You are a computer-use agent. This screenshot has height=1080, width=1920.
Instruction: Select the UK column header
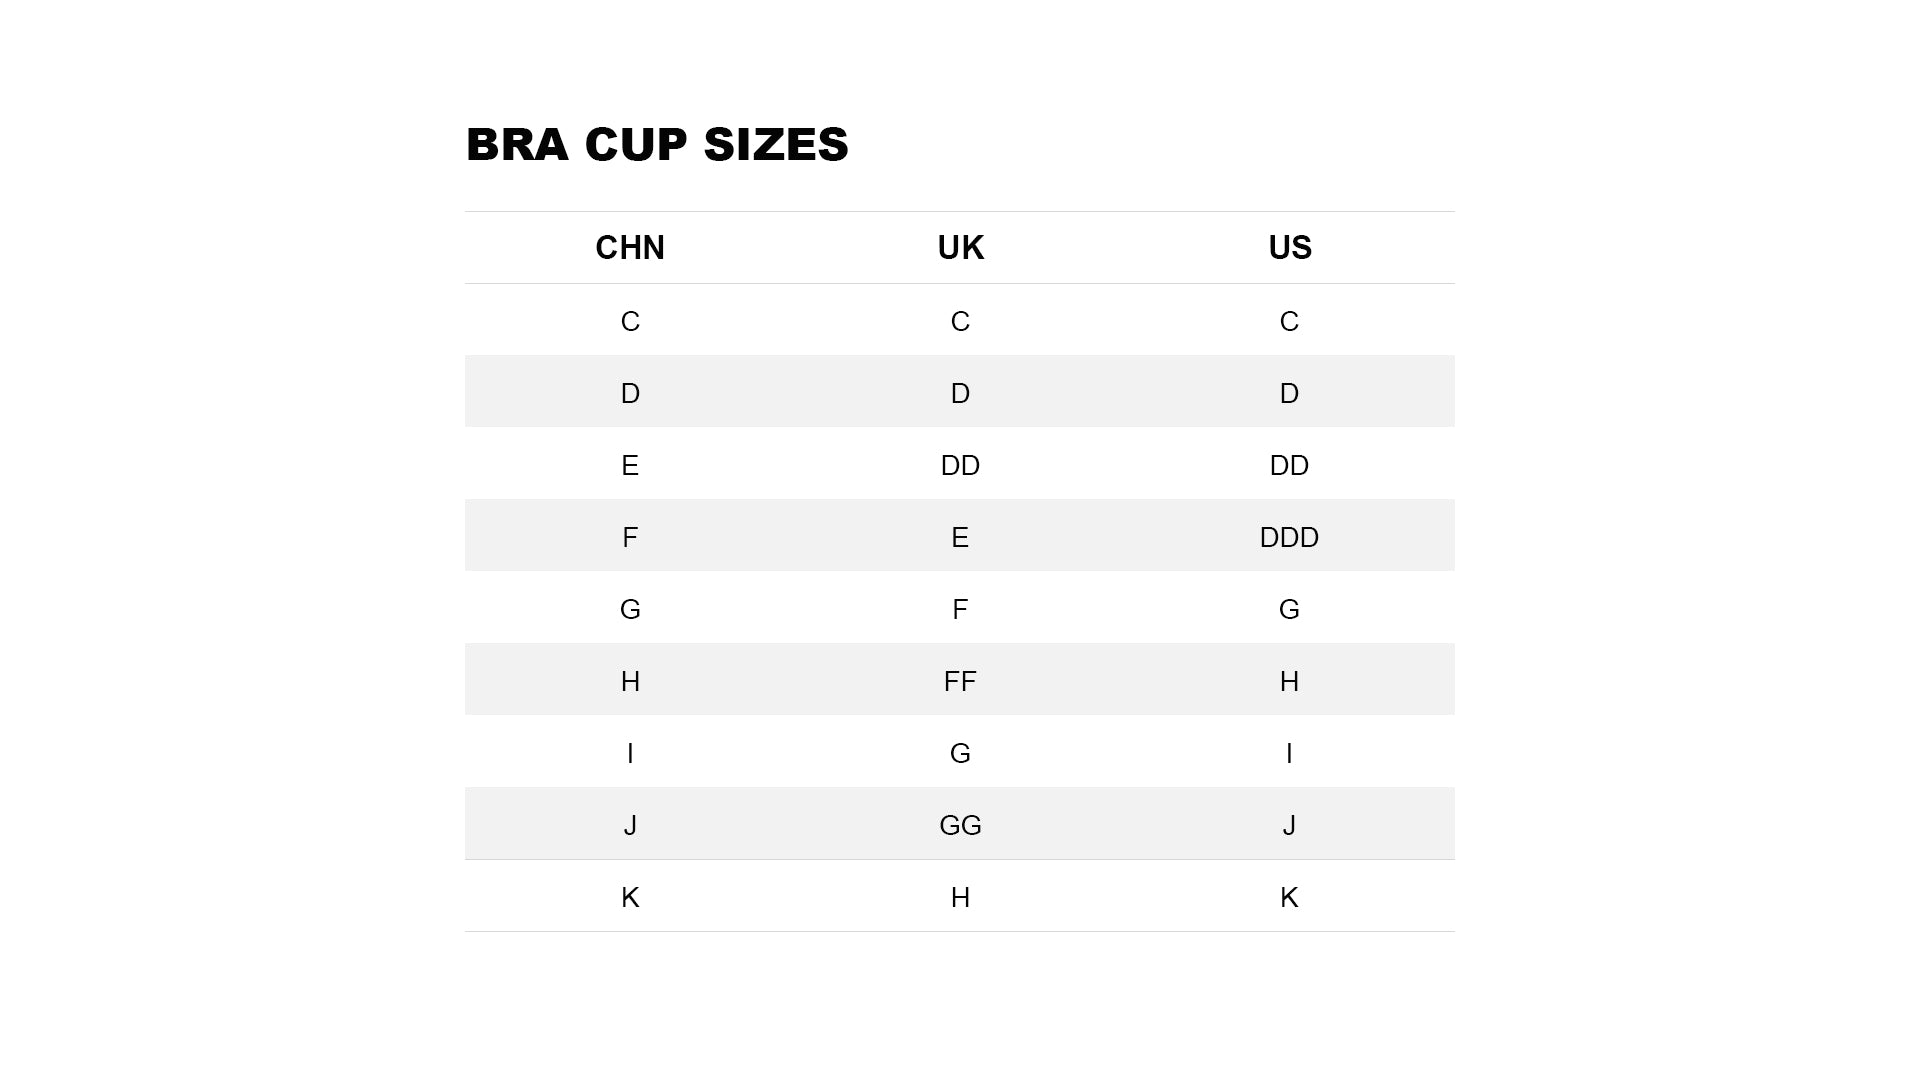(x=960, y=248)
